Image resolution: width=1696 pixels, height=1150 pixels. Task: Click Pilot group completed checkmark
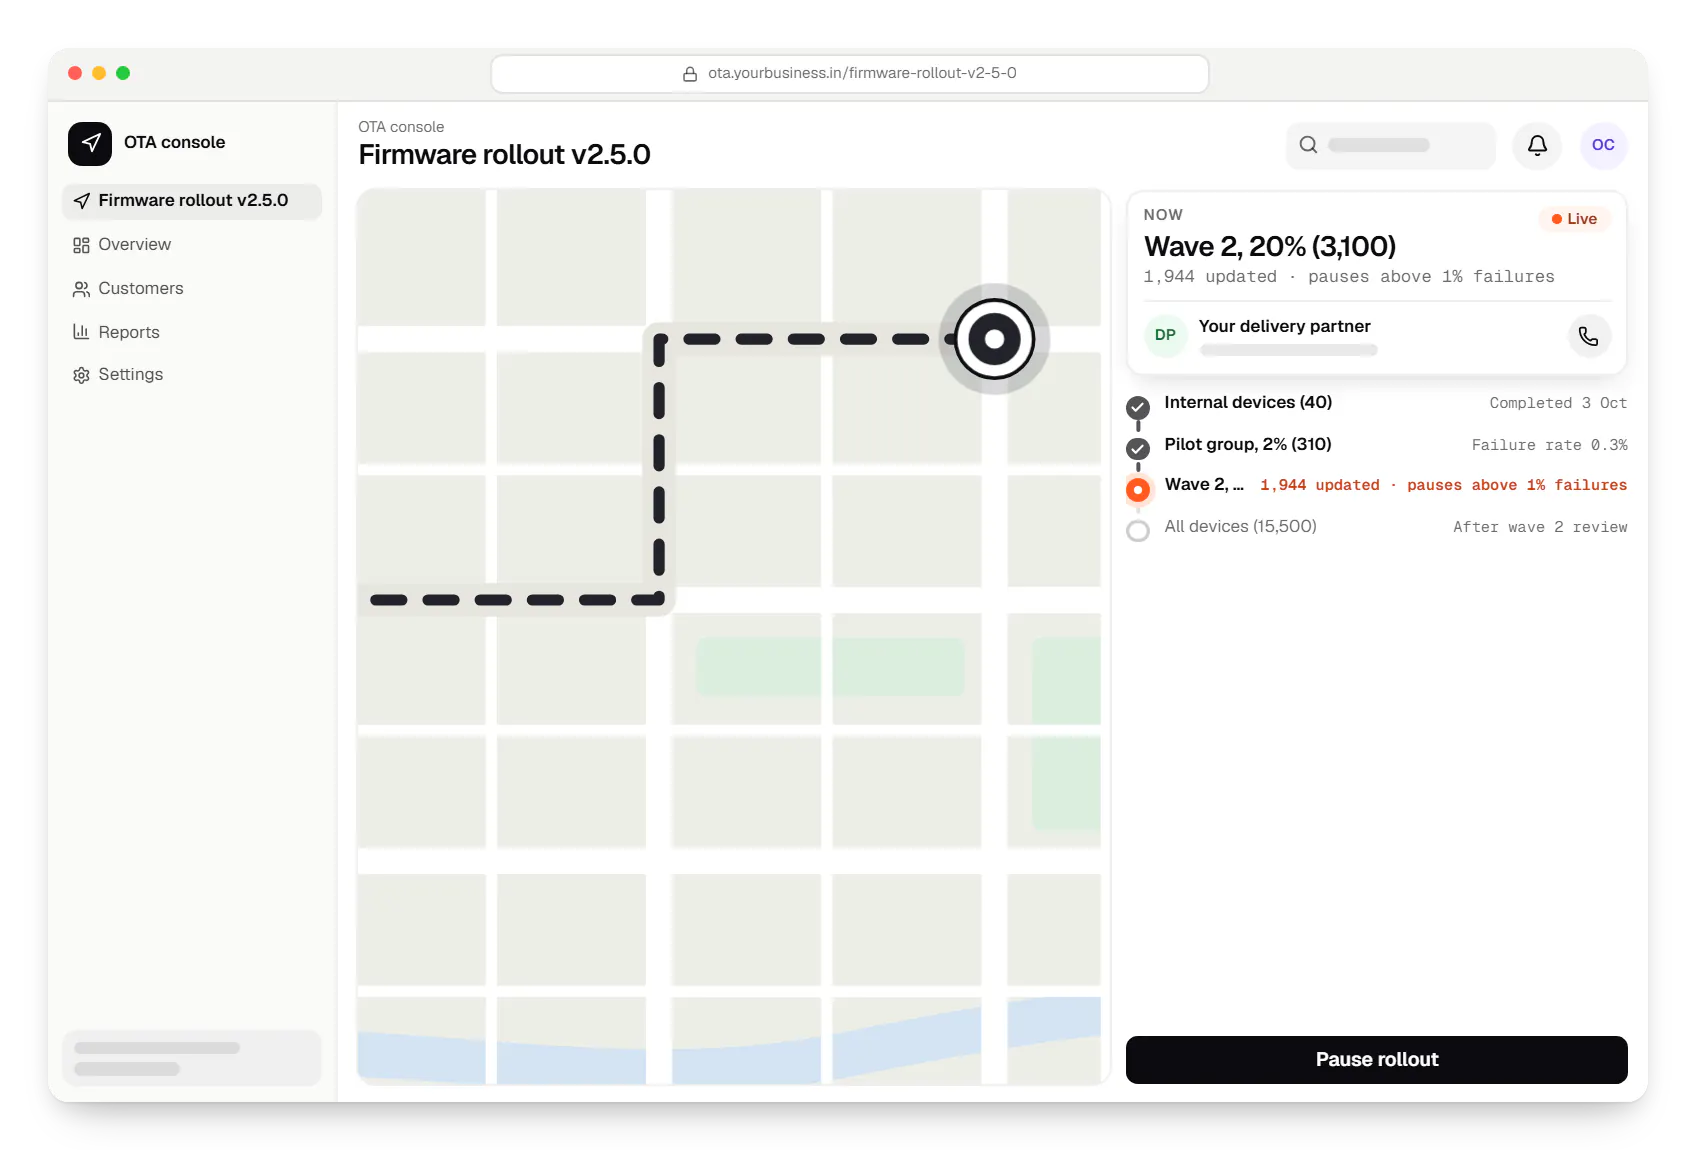1138,448
